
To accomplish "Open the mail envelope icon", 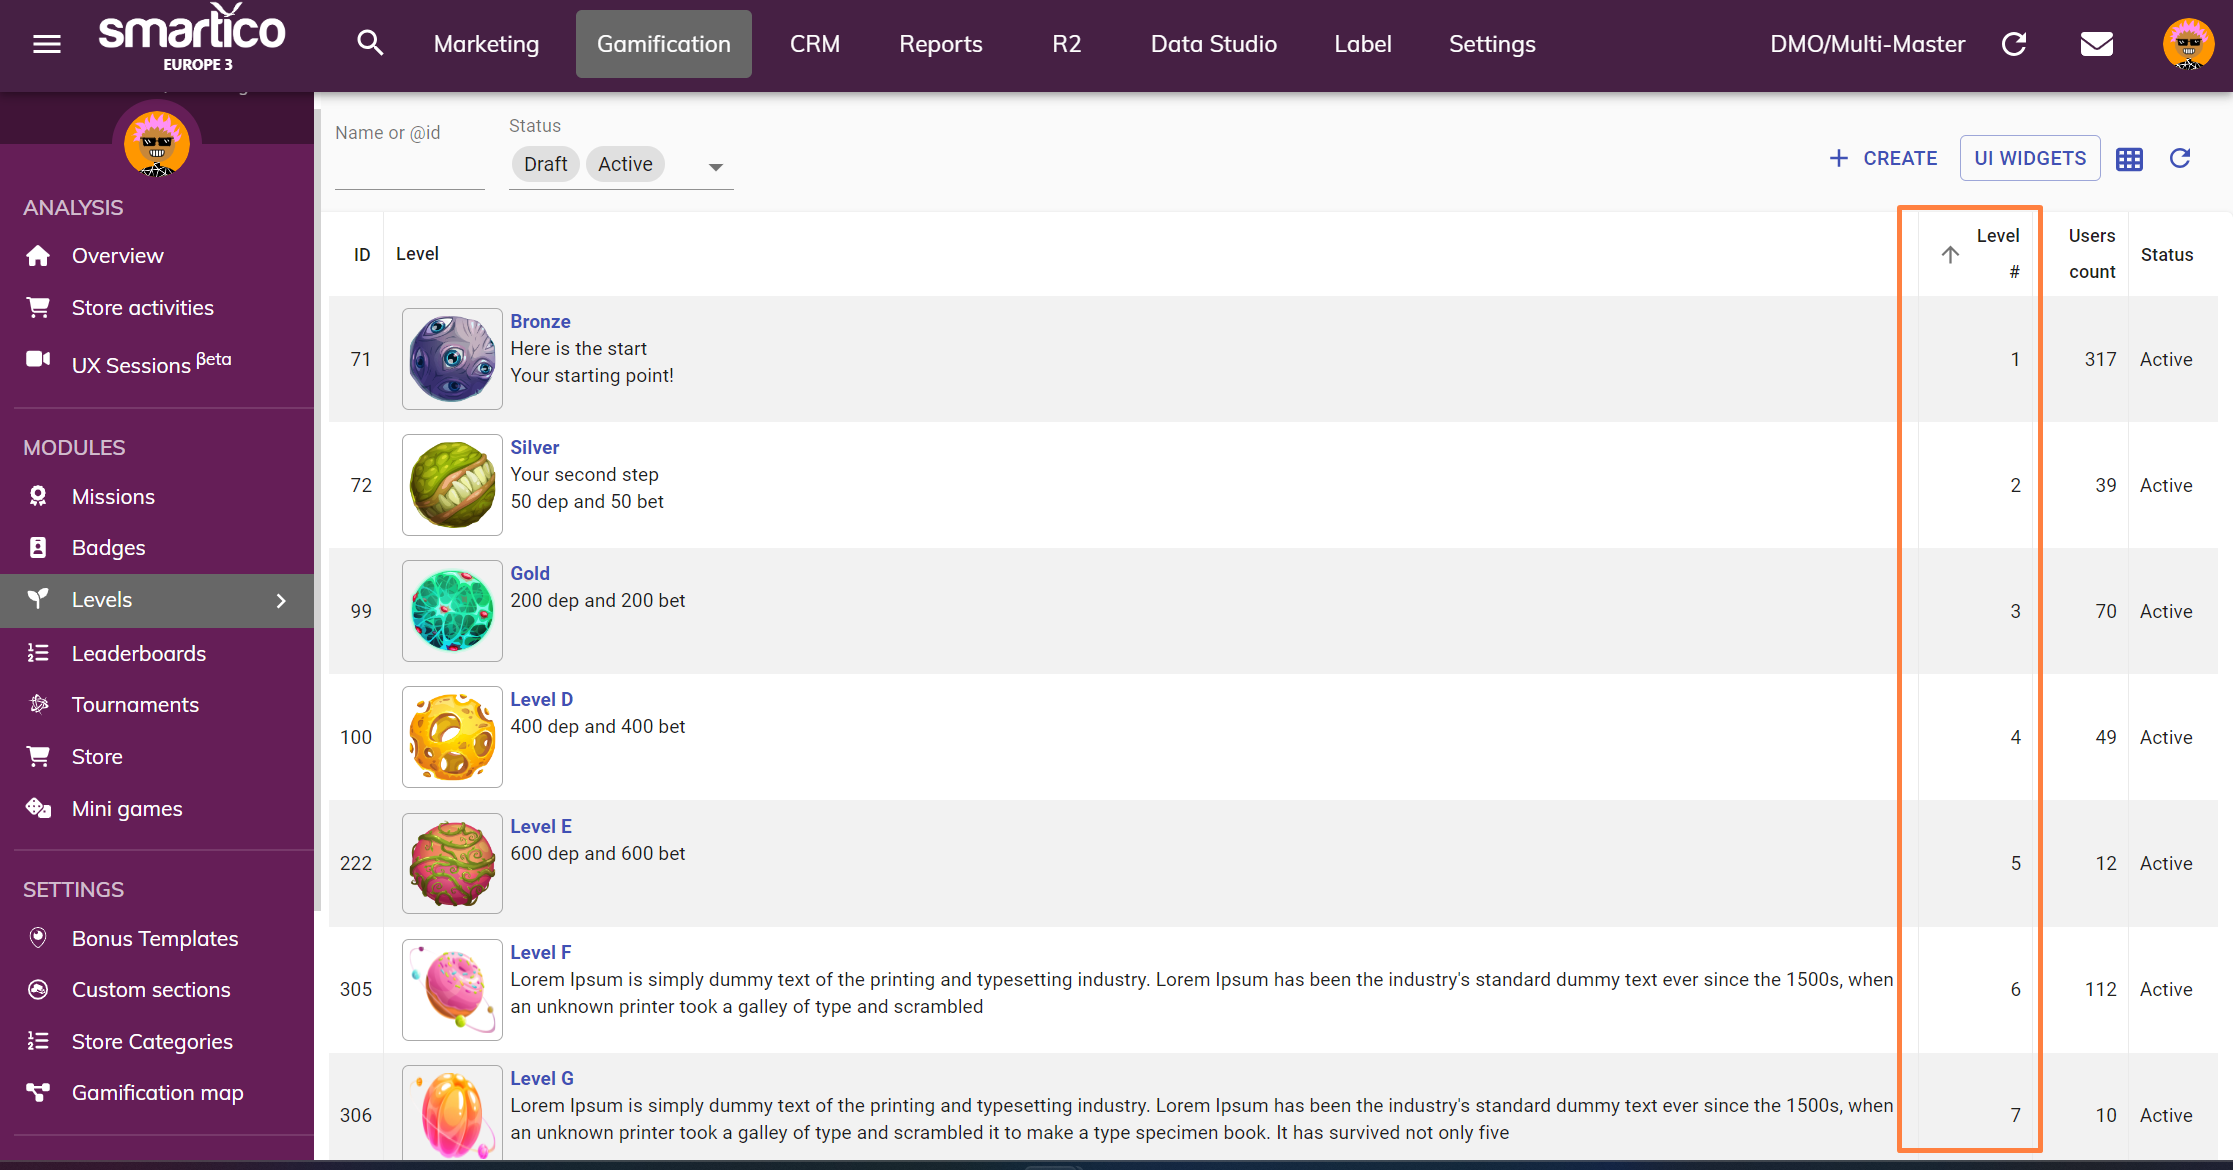I will coord(2096,44).
